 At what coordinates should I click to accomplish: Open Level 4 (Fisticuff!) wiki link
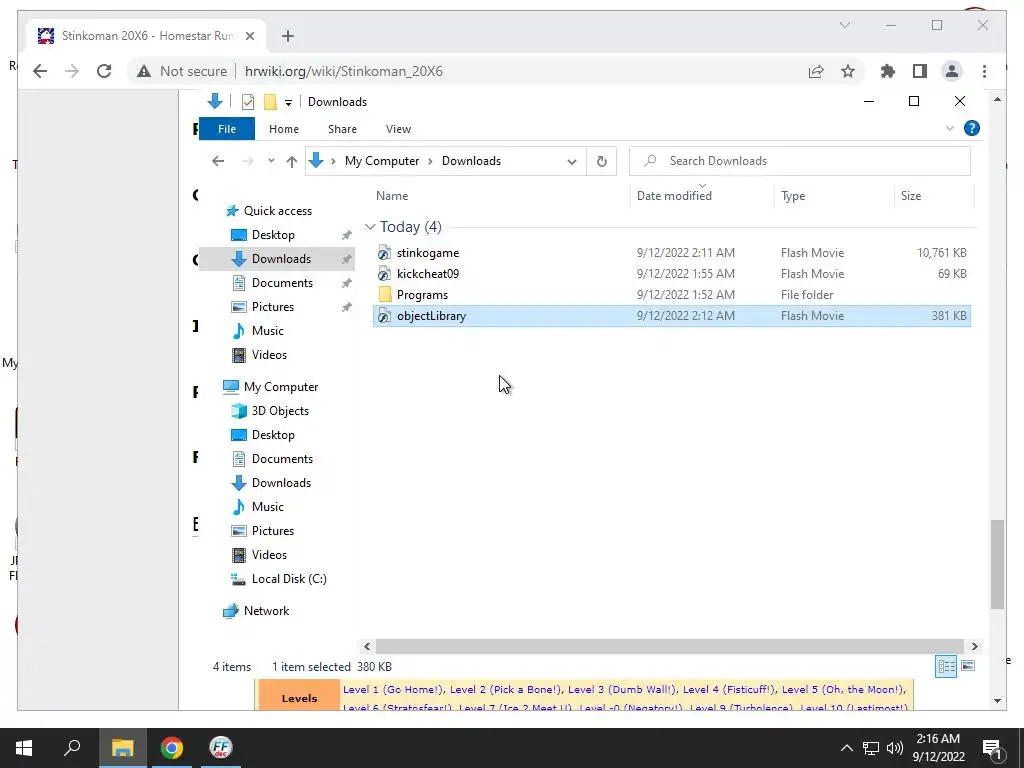pos(729,690)
